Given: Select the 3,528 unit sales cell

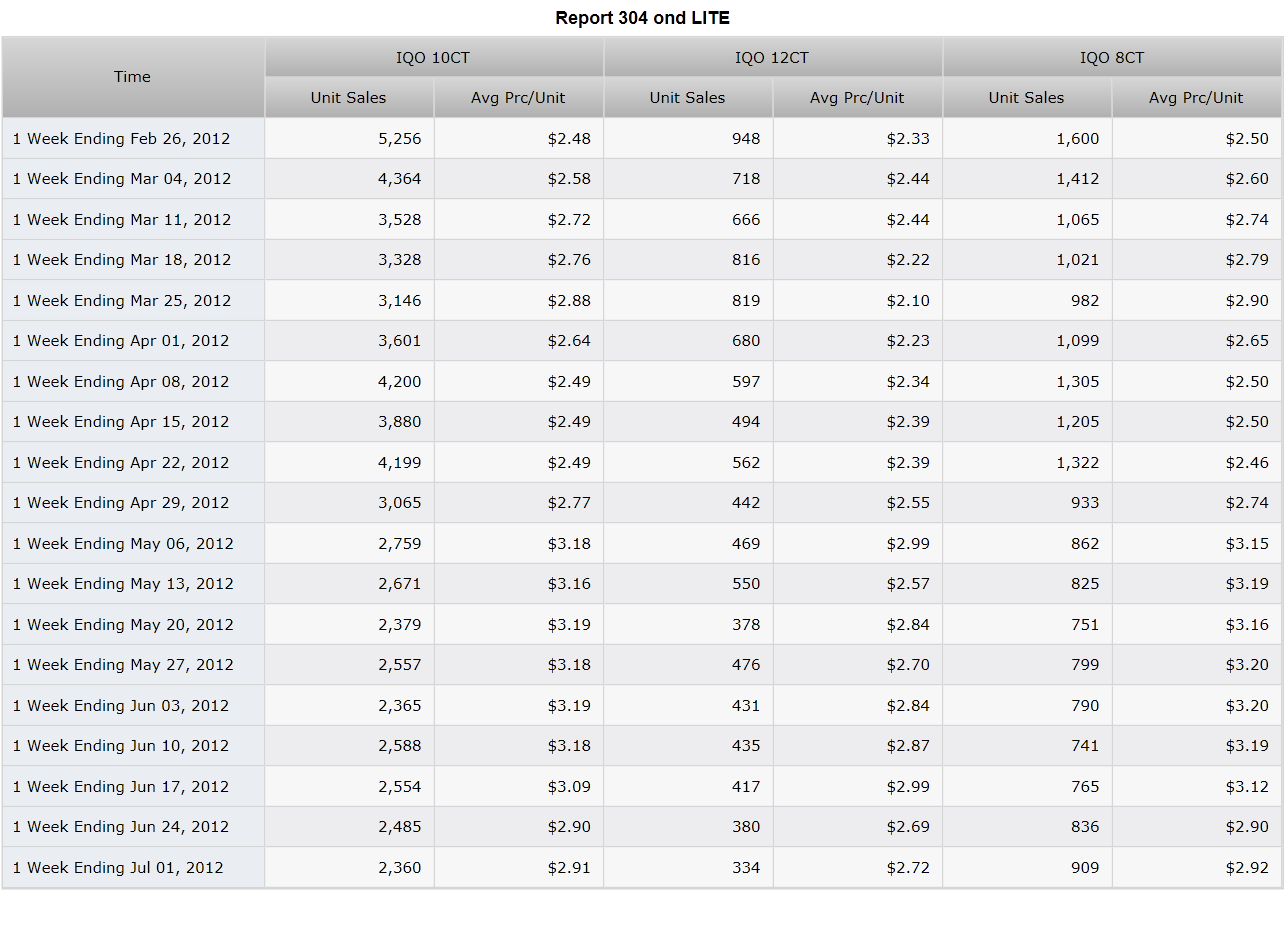Looking at the screenshot, I should pos(349,220).
